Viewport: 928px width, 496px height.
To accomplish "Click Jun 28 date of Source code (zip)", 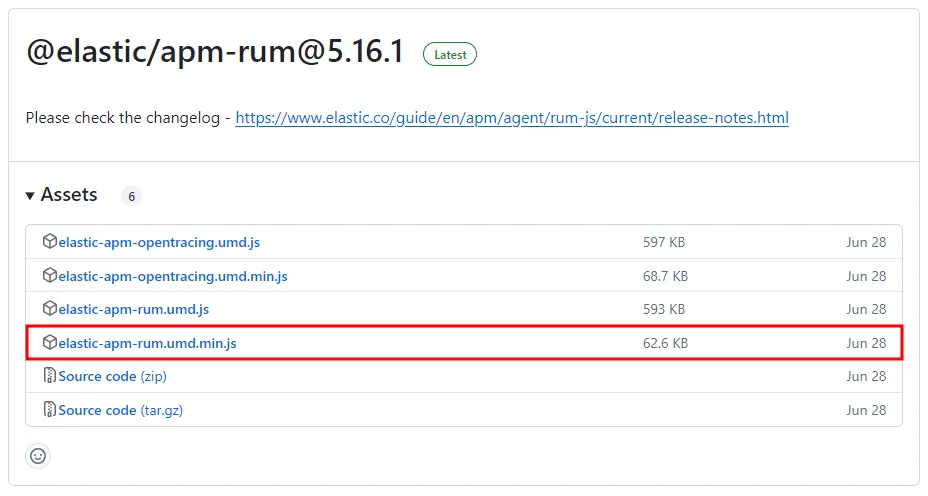I will pyautogui.click(x=866, y=376).
